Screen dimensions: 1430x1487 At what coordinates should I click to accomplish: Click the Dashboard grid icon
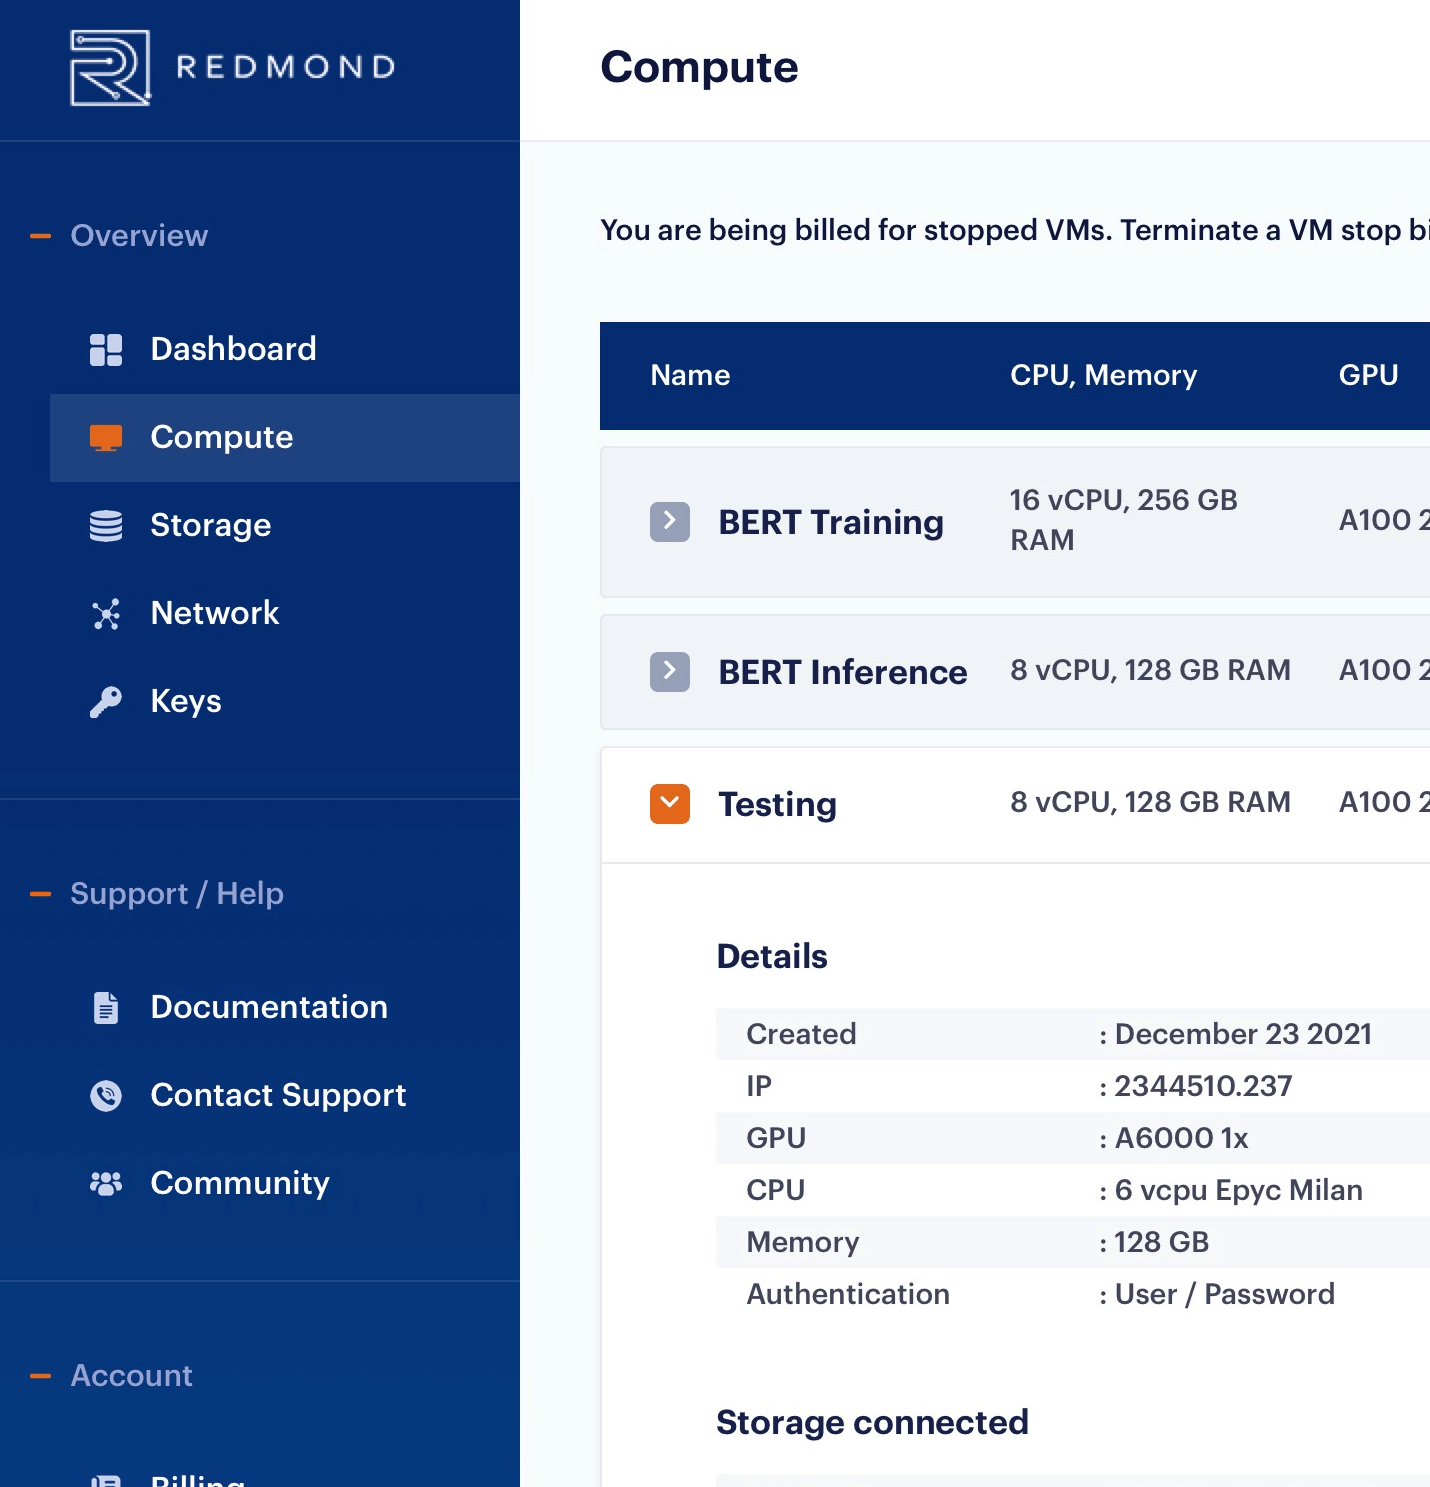[106, 350]
